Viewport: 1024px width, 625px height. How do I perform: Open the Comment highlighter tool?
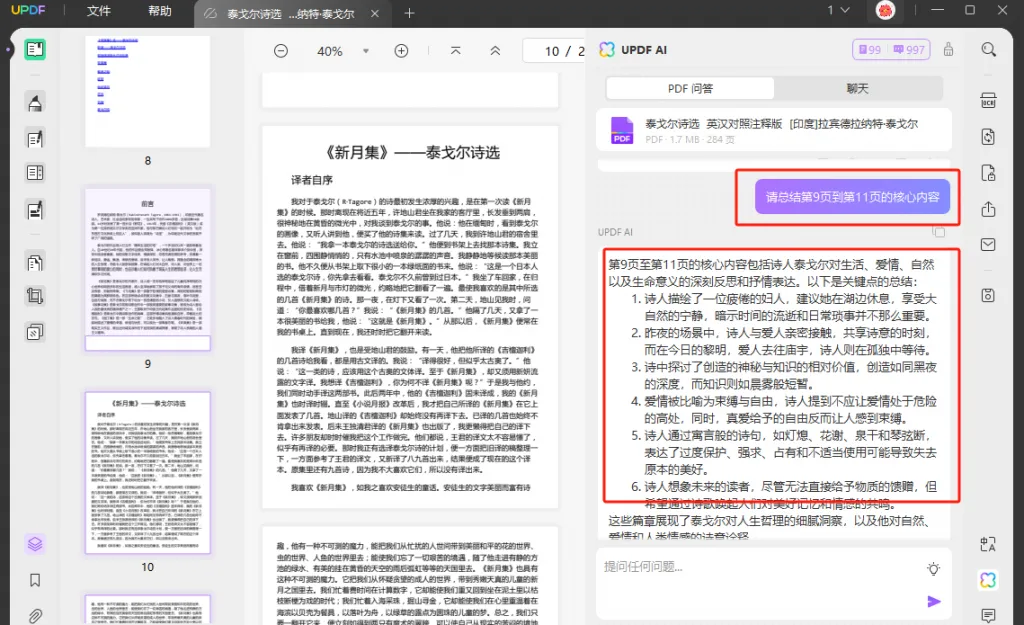pyautogui.click(x=35, y=103)
